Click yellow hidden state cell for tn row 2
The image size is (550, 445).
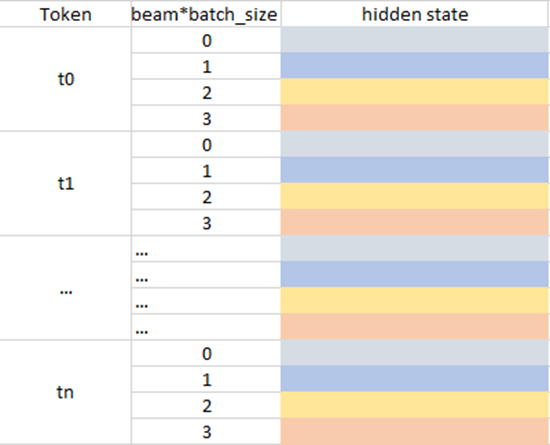(x=415, y=405)
